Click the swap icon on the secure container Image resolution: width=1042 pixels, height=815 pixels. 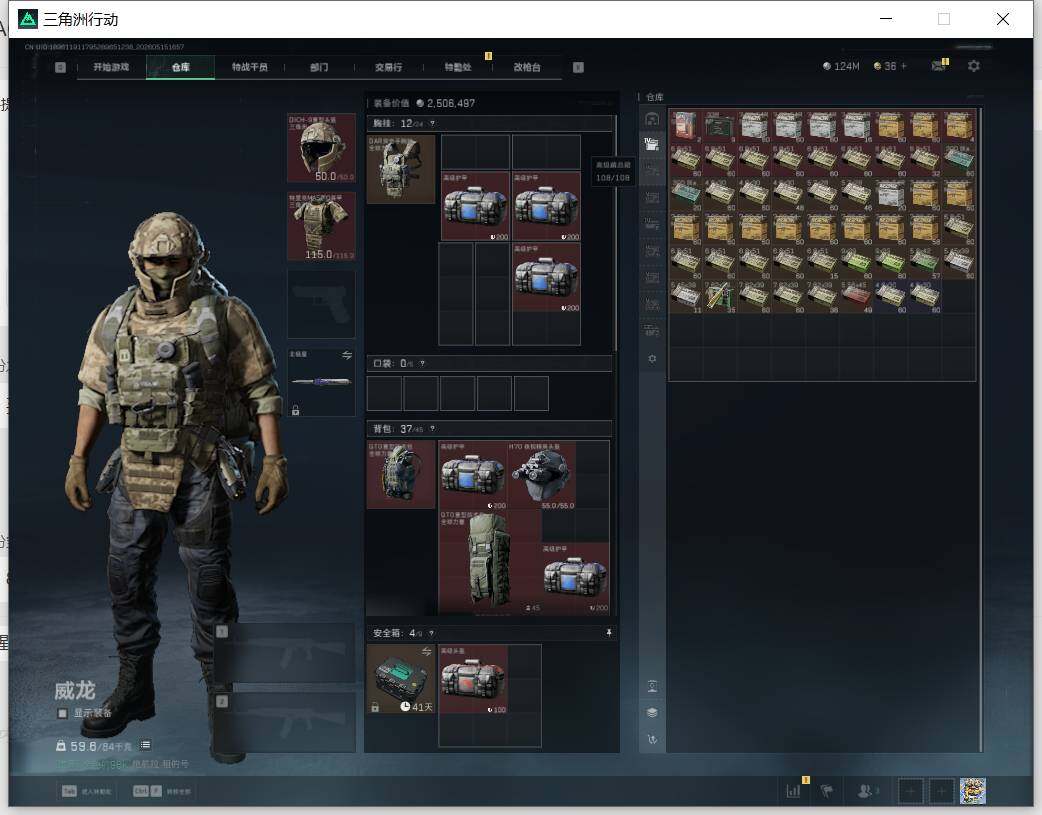[427, 651]
